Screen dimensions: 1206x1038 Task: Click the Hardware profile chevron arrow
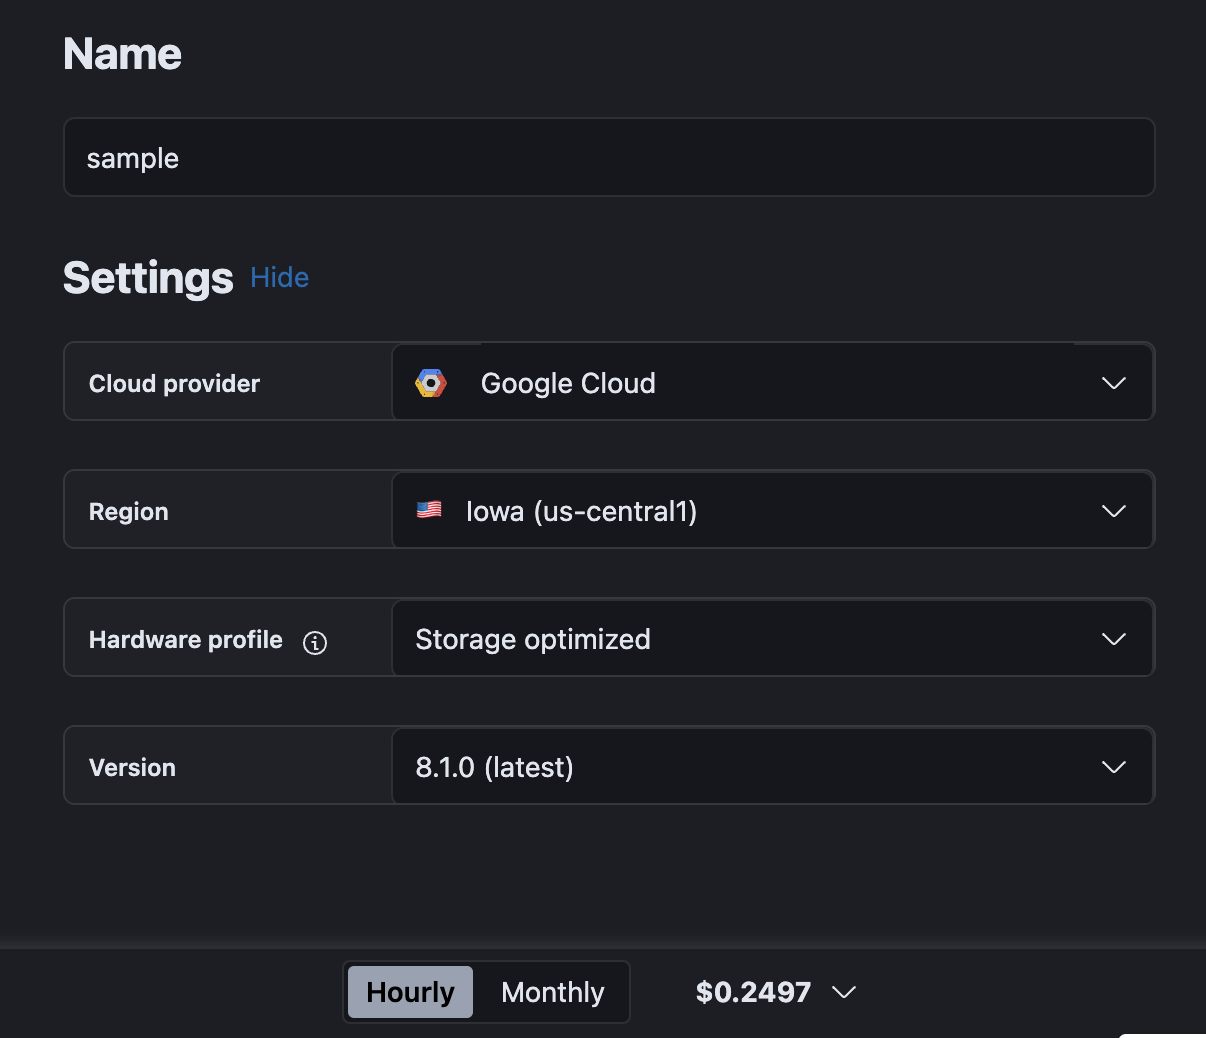1113,639
